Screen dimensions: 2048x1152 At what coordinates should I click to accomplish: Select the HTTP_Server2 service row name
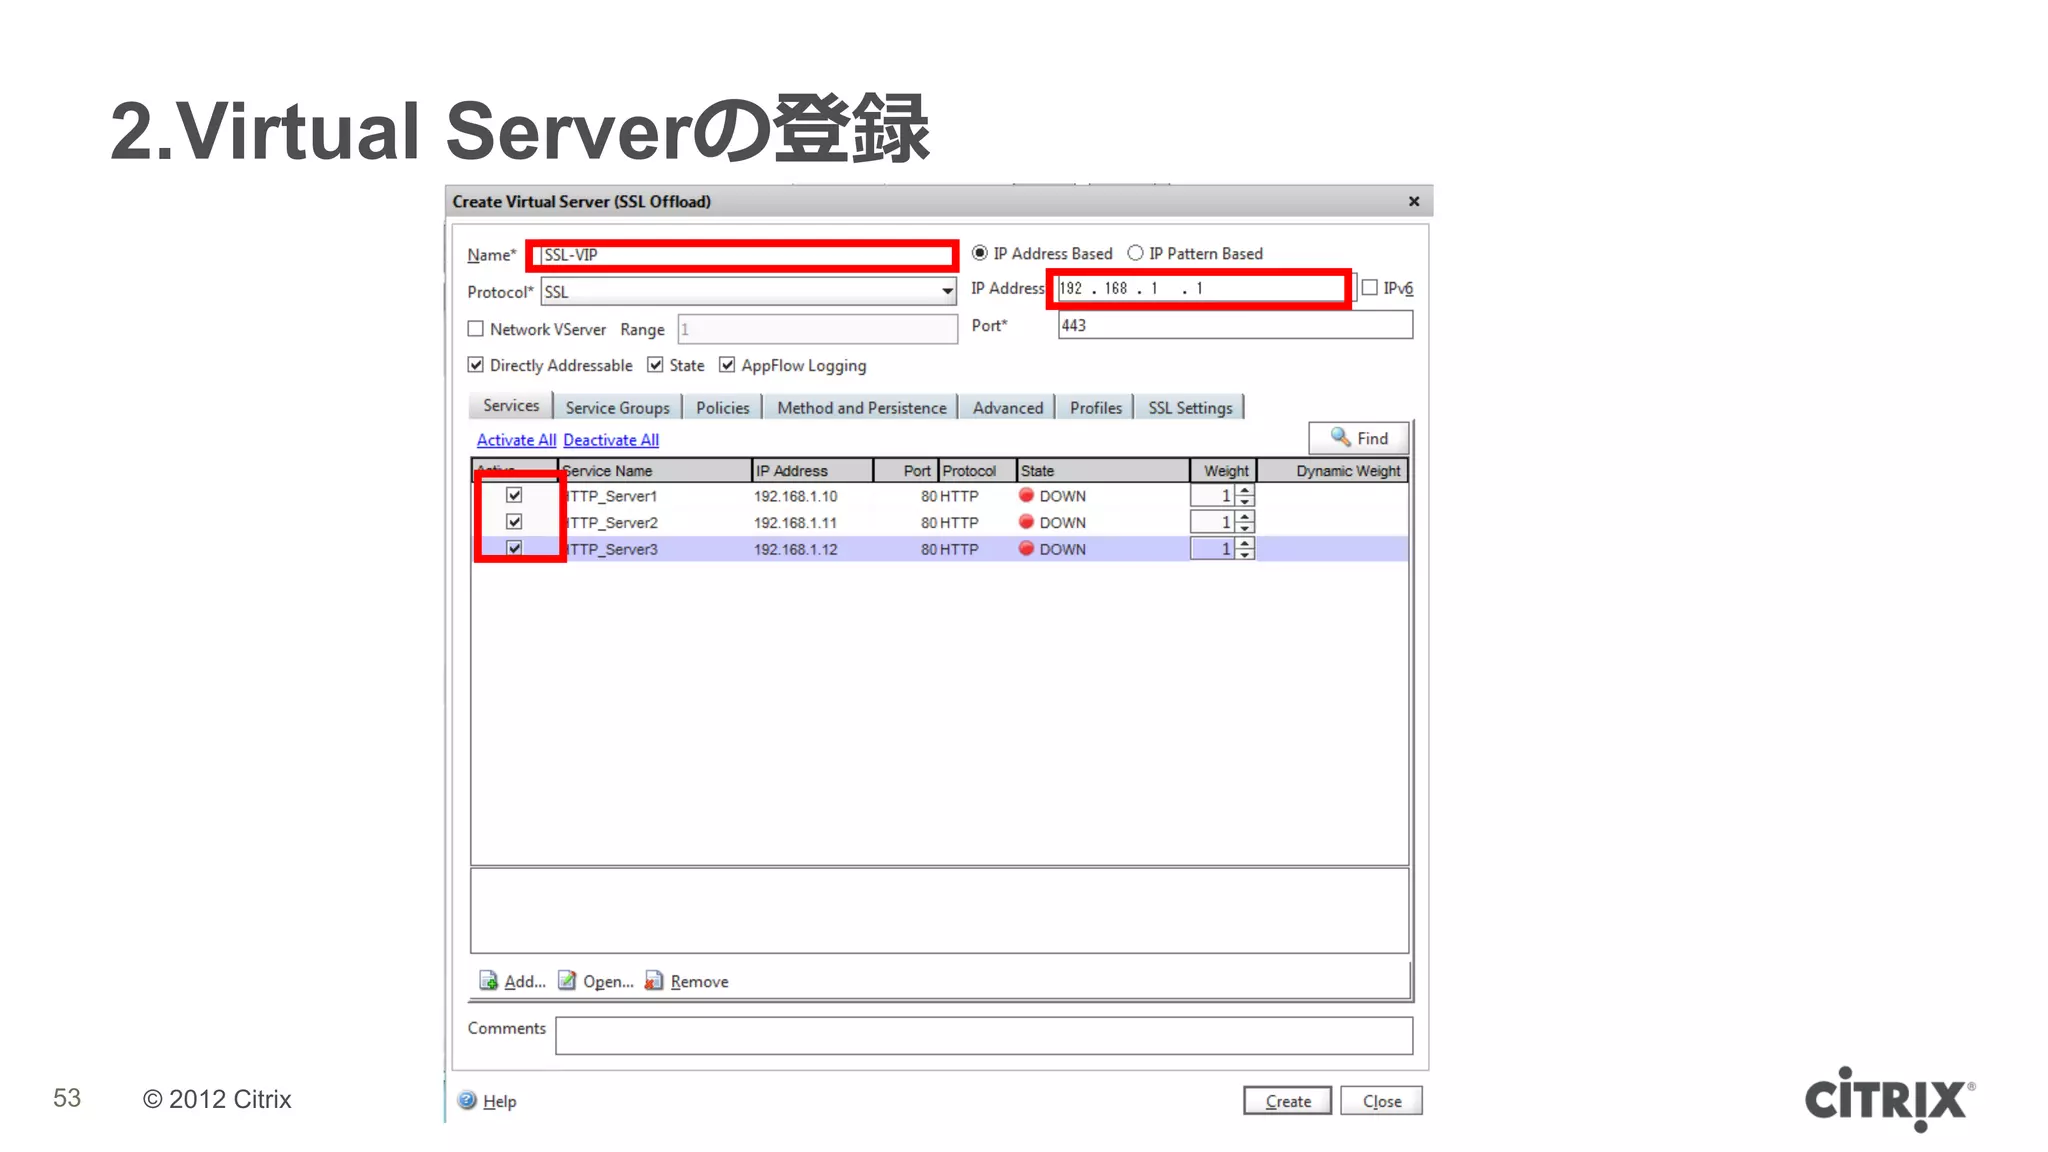[610, 522]
